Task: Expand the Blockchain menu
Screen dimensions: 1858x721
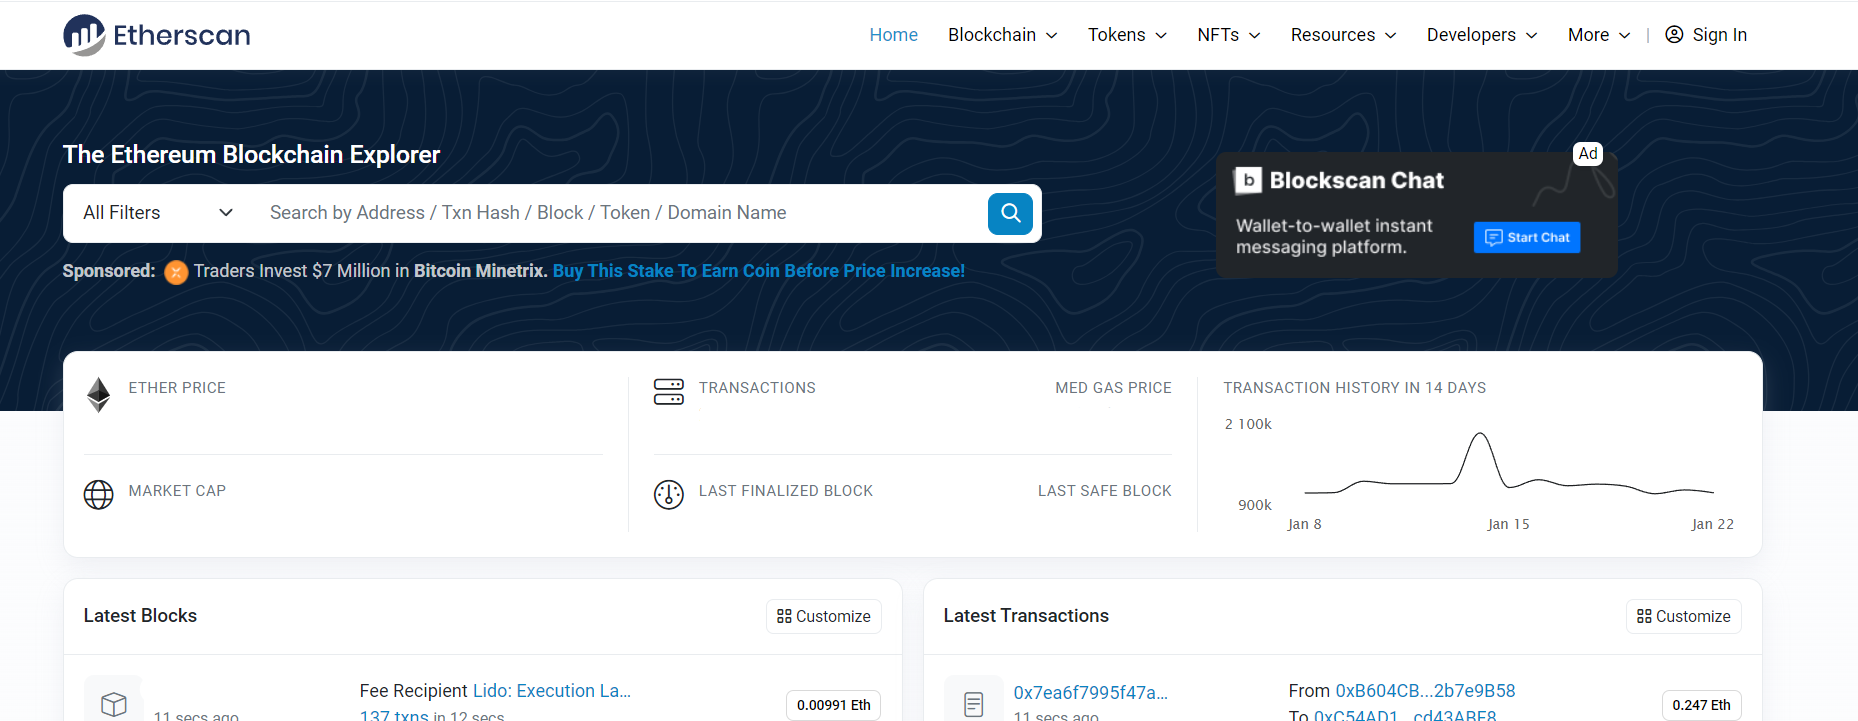Action: pyautogui.click(x=1003, y=35)
